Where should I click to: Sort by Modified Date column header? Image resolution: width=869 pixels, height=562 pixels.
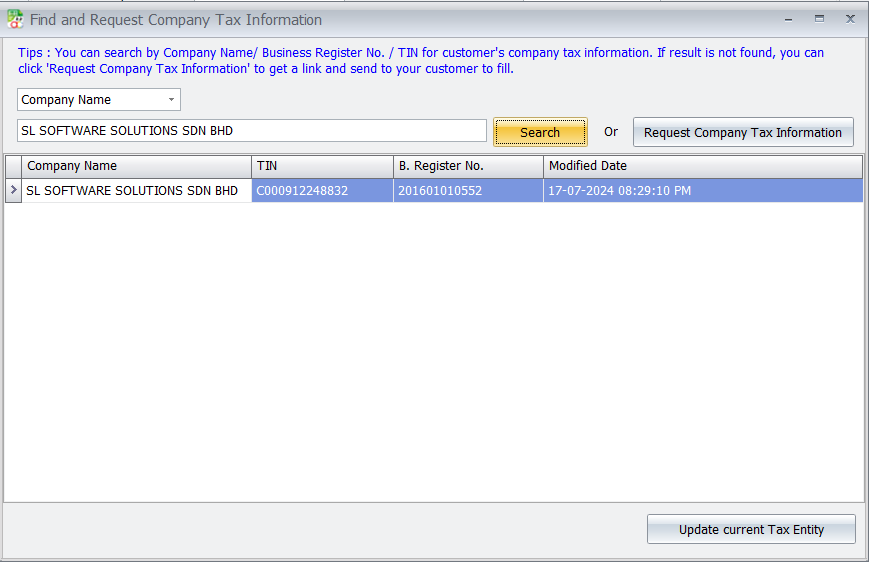703,166
